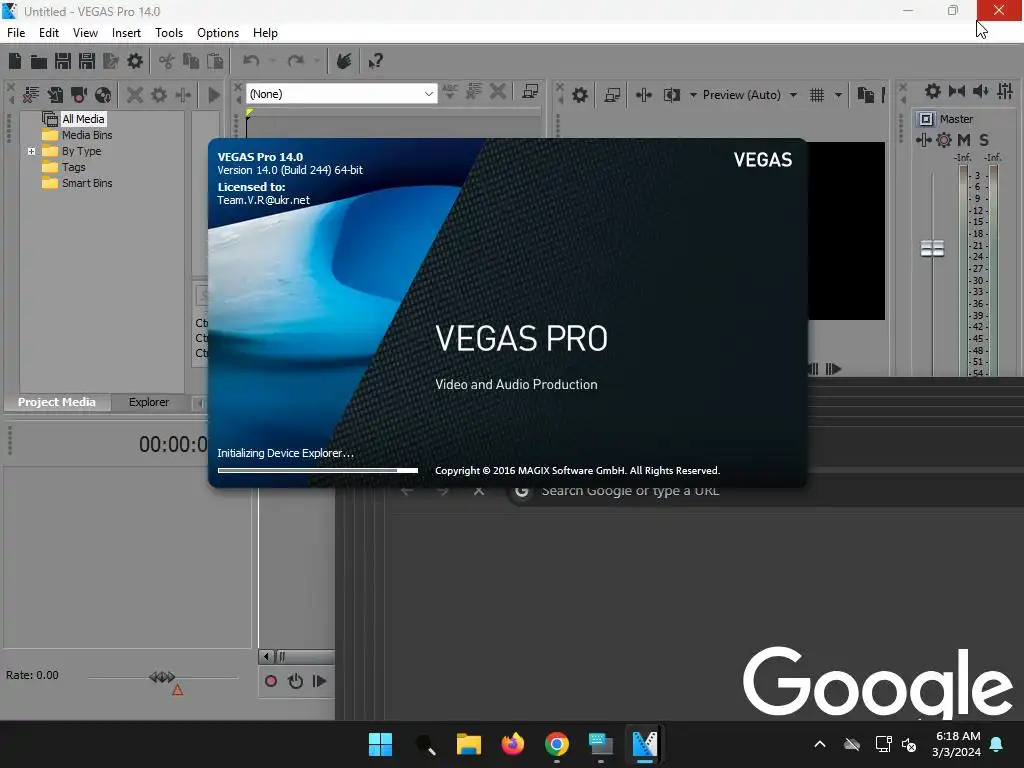Toggle the preview Overlays grid
Image resolution: width=1024 pixels, height=768 pixels.
point(817,95)
